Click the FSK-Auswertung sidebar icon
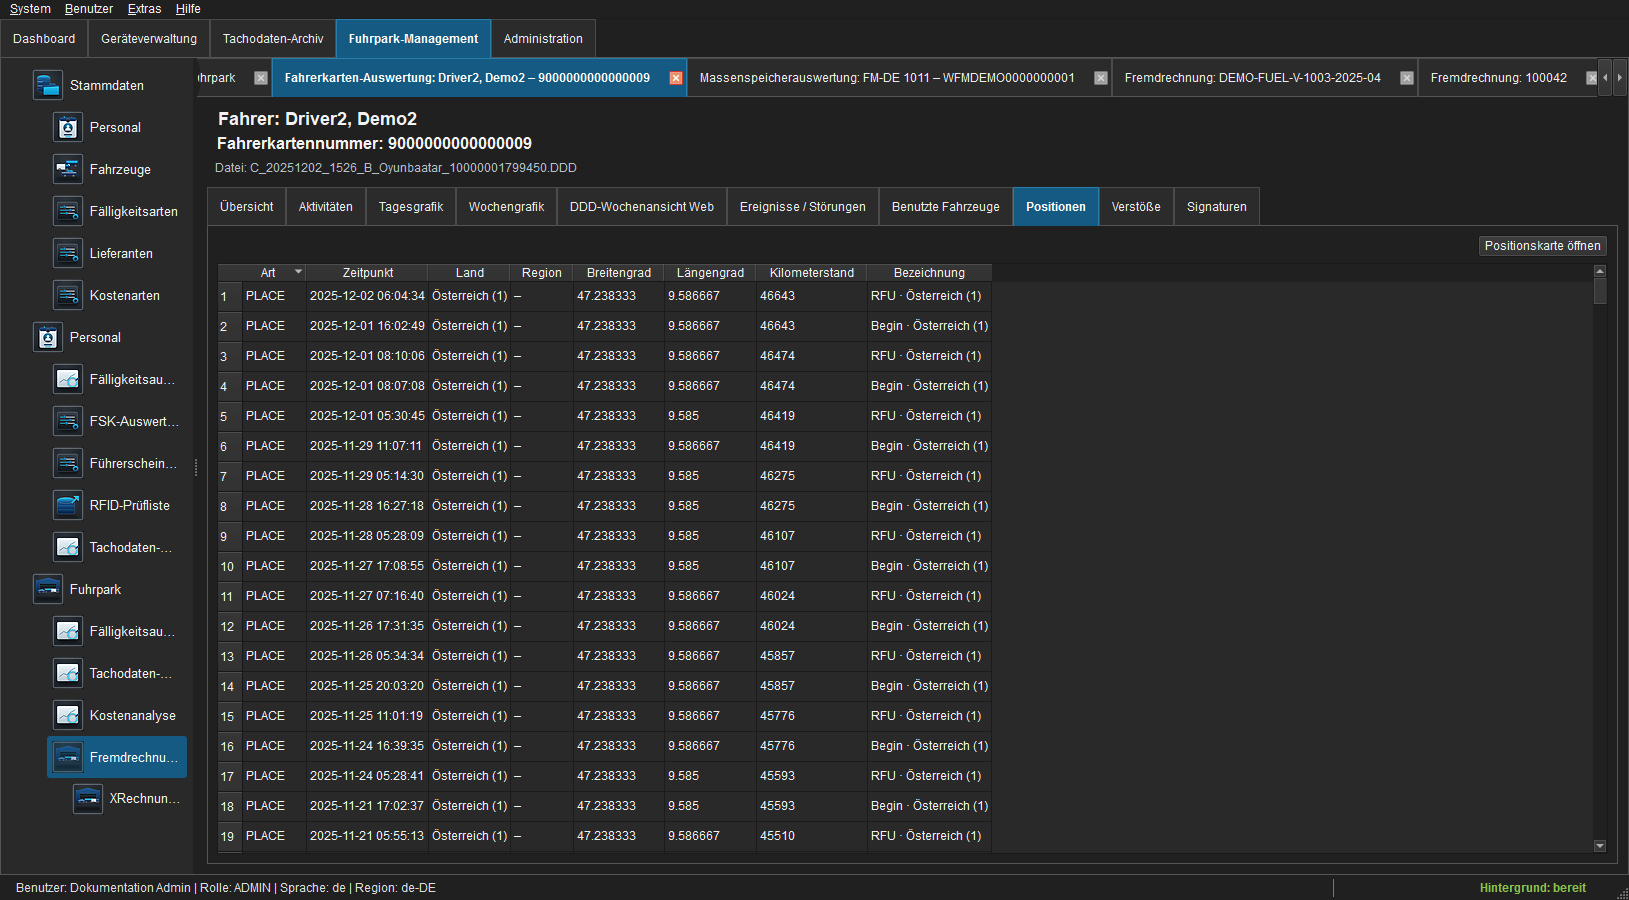Viewport: 1629px width, 900px height. [x=67, y=421]
